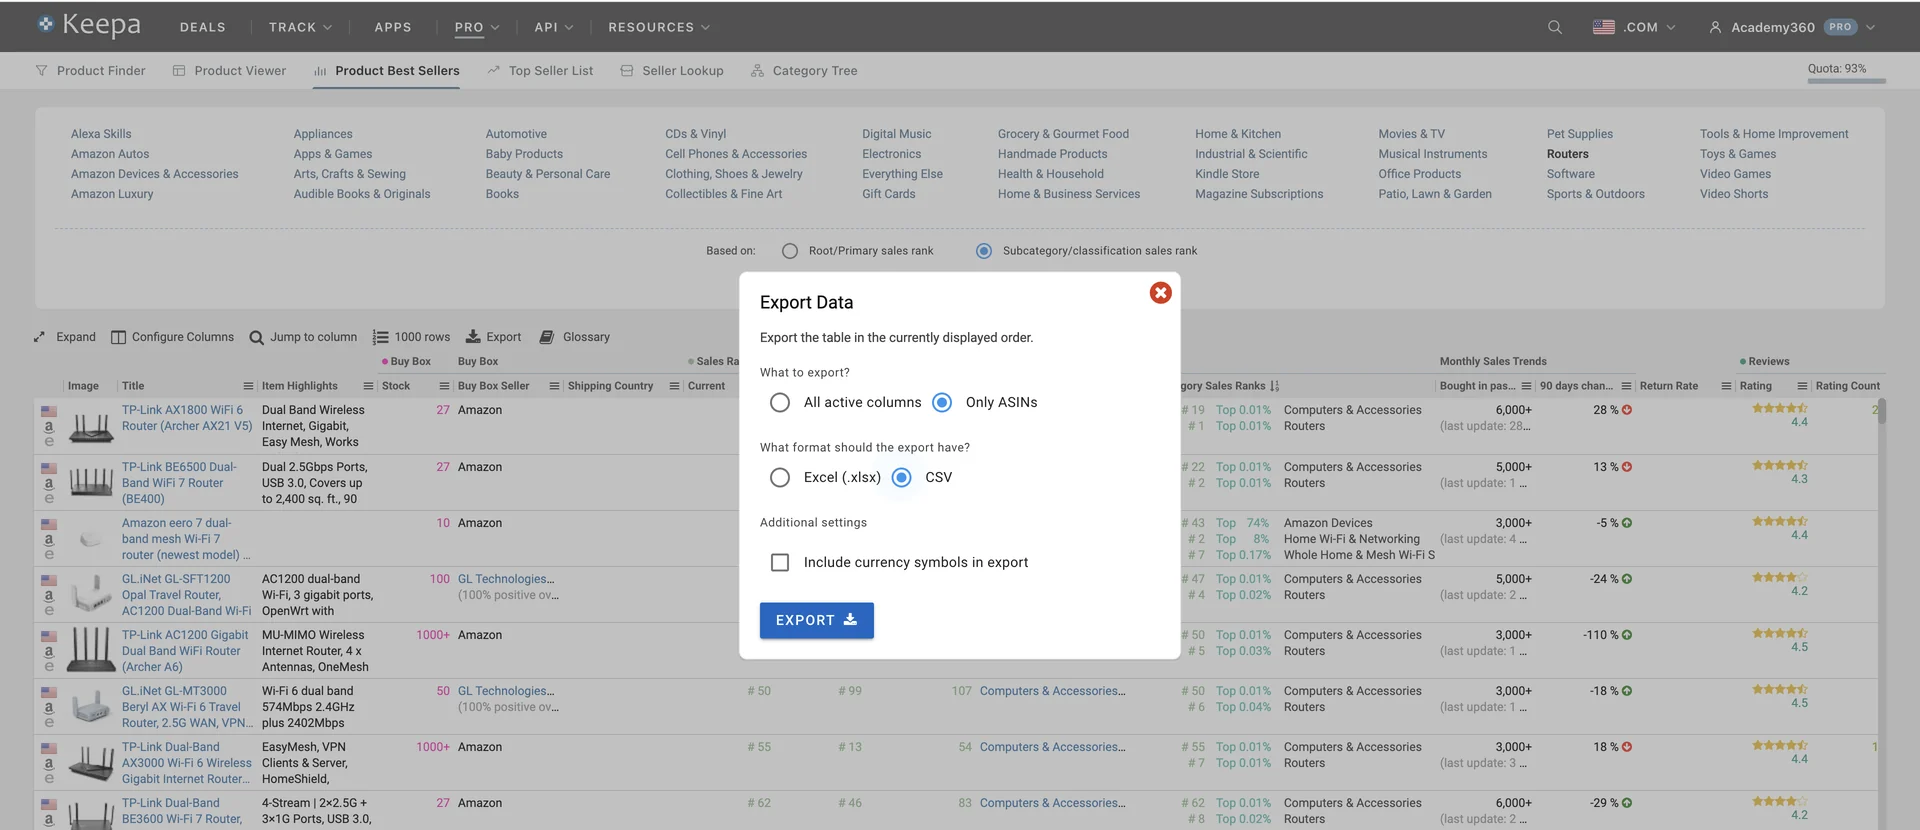1920x830 pixels.
Task: Open TP-Link AX1800 WiFi 6 Router title
Action: [x=187, y=418]
